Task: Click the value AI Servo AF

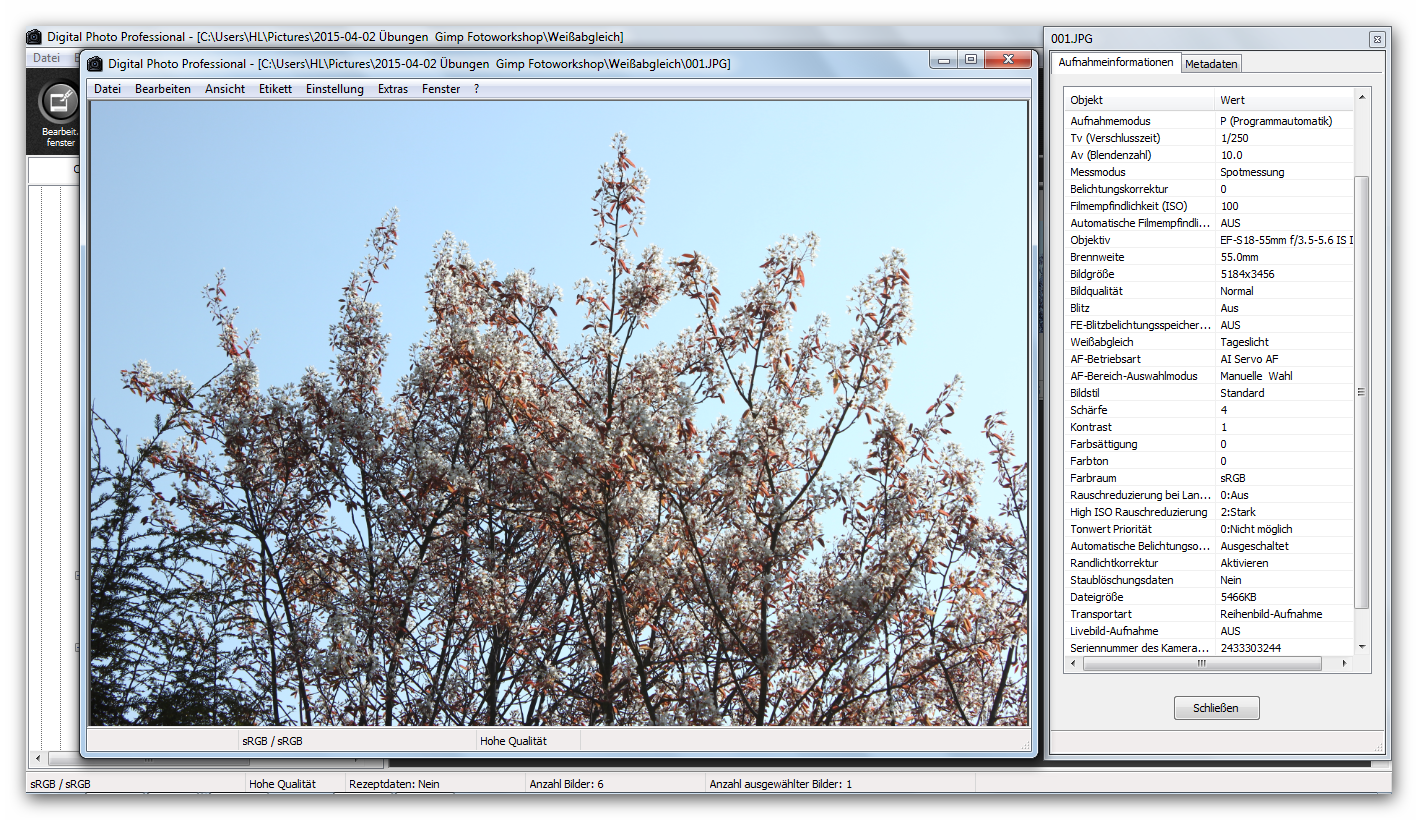Action: 1249,359
